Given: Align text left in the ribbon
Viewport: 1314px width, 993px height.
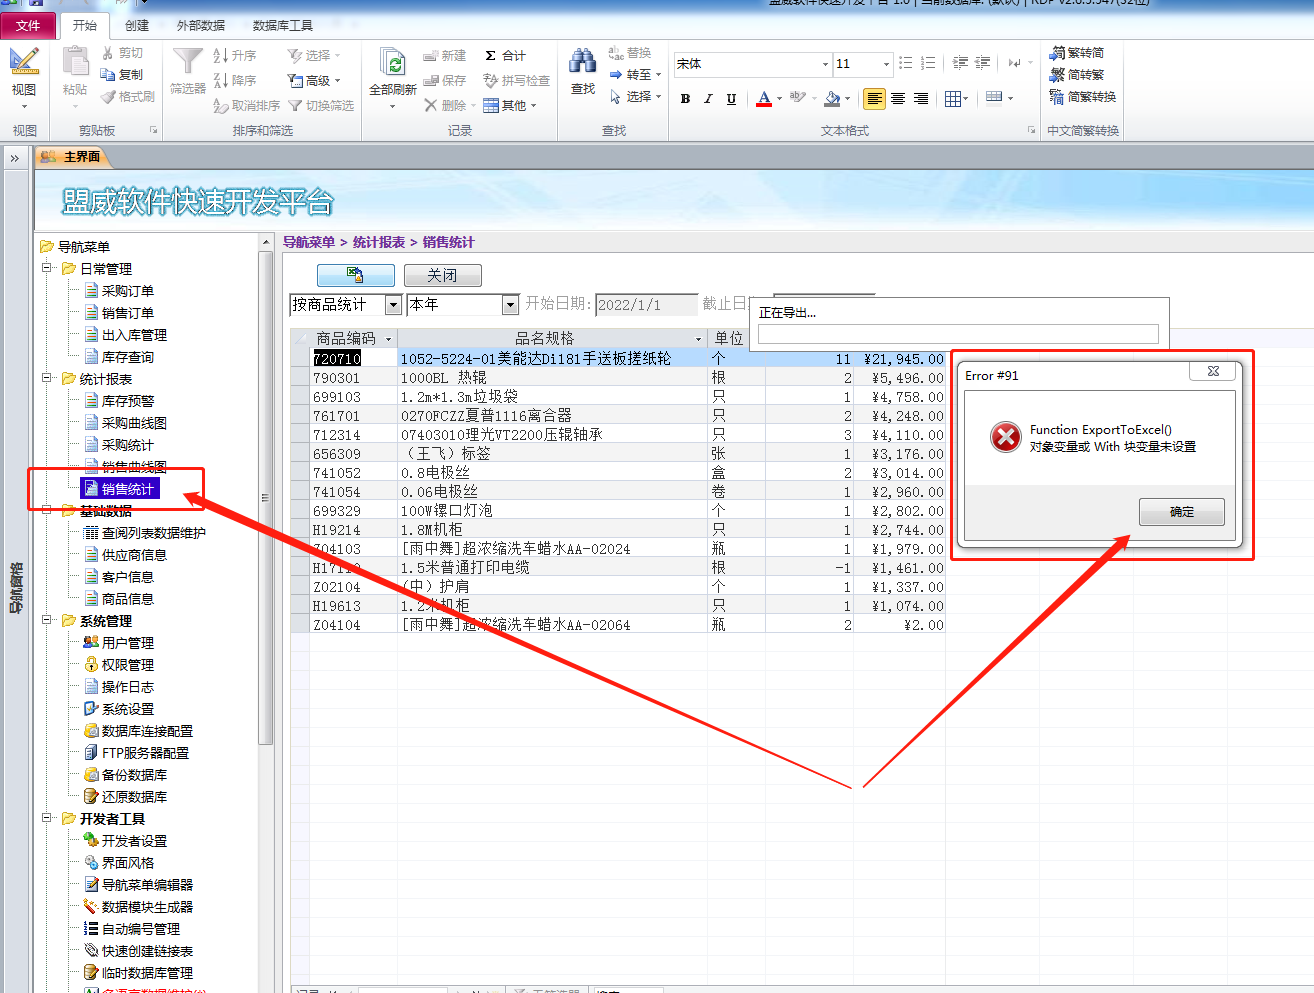Looking at the screenshot, I should [875, 98].
